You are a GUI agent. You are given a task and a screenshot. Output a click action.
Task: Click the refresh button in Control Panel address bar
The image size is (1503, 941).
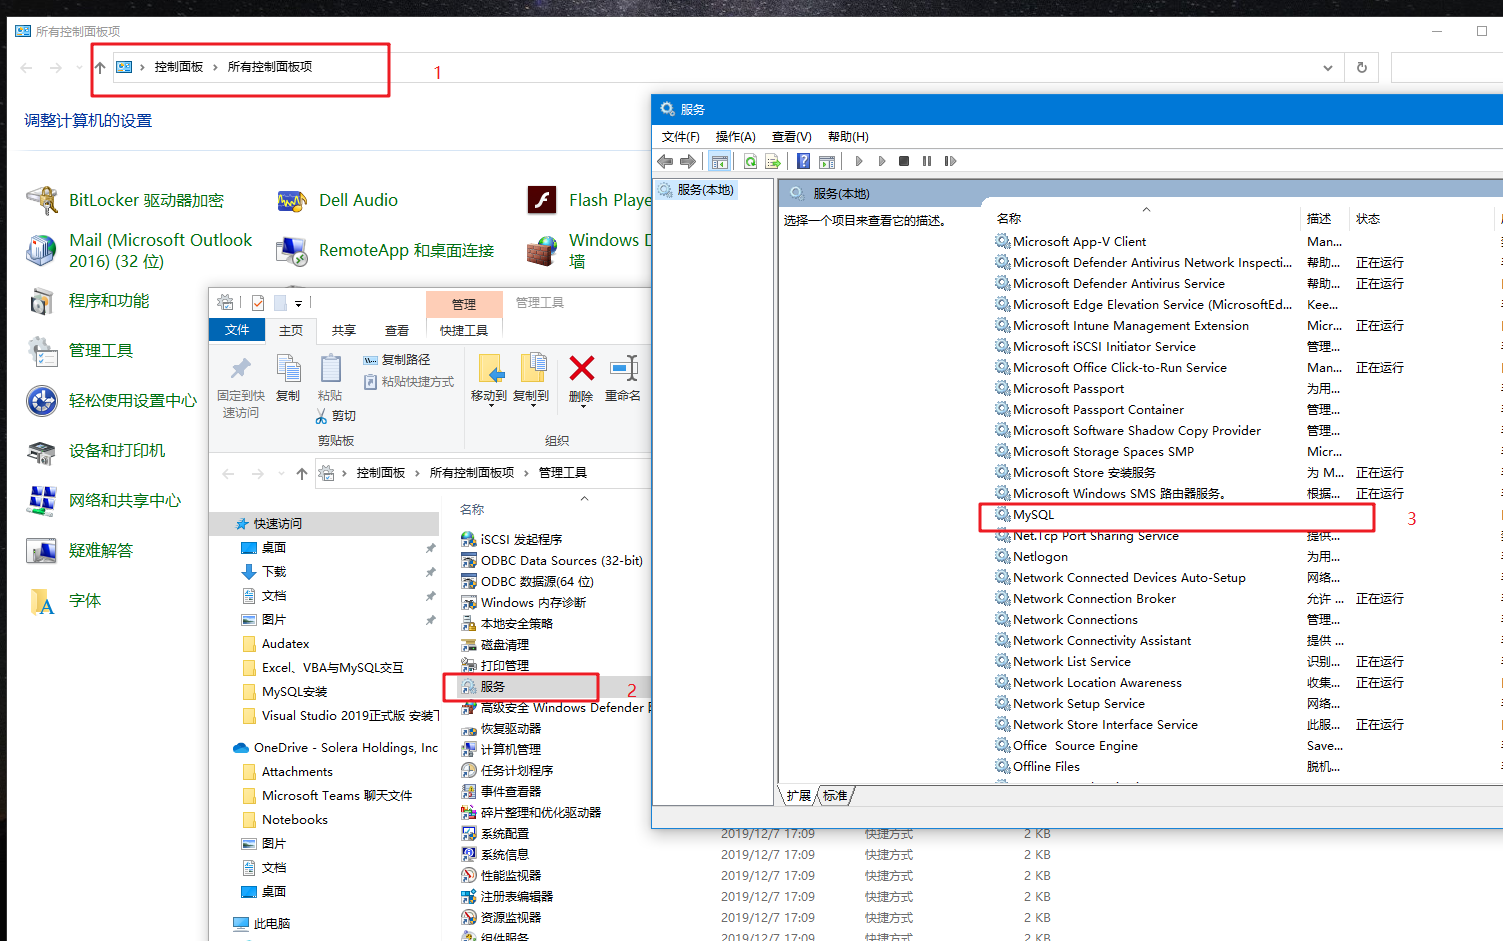[x=1361, y=68]
